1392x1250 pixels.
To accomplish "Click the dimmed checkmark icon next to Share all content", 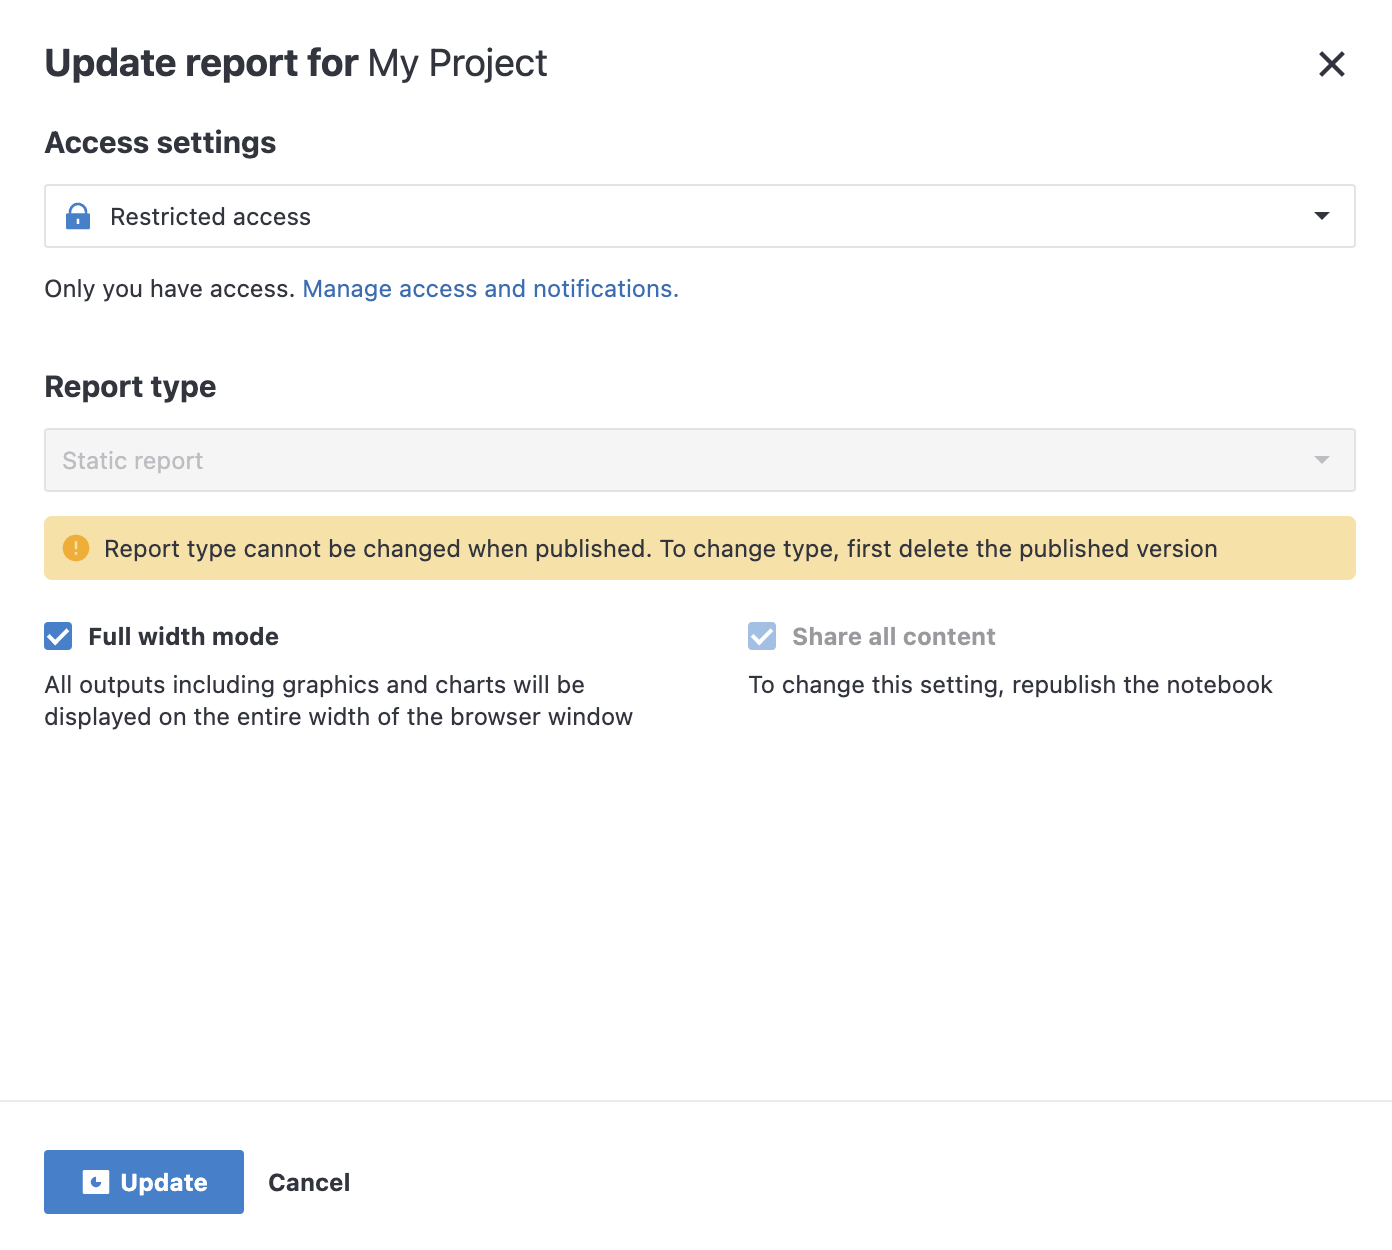I will pos(762,636).
